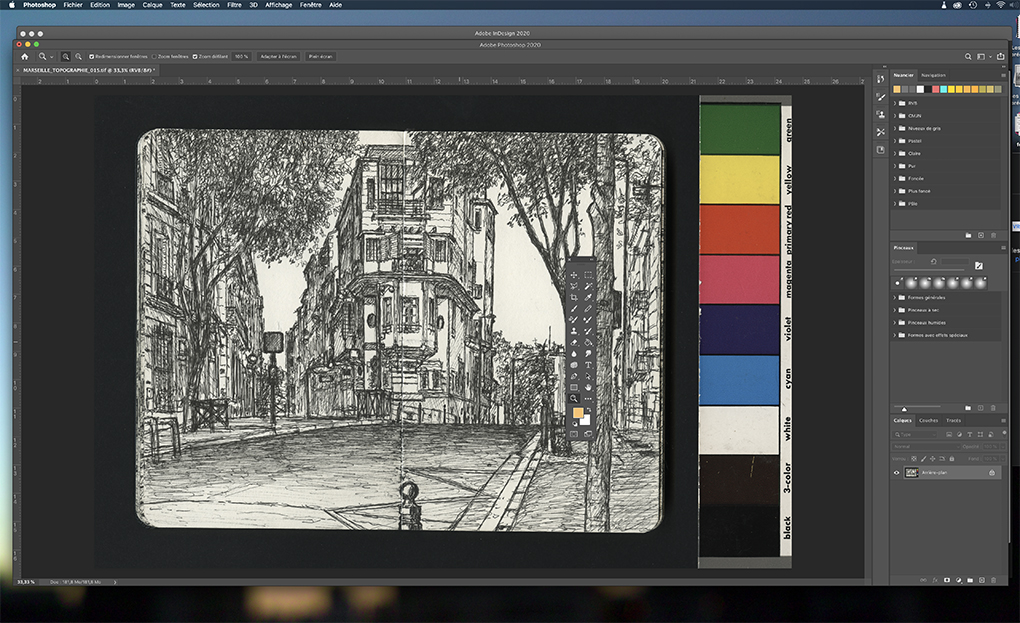Expand the Plus foncé swatch folder
The height and width of the screenshot is (623, 1020).
895,191
